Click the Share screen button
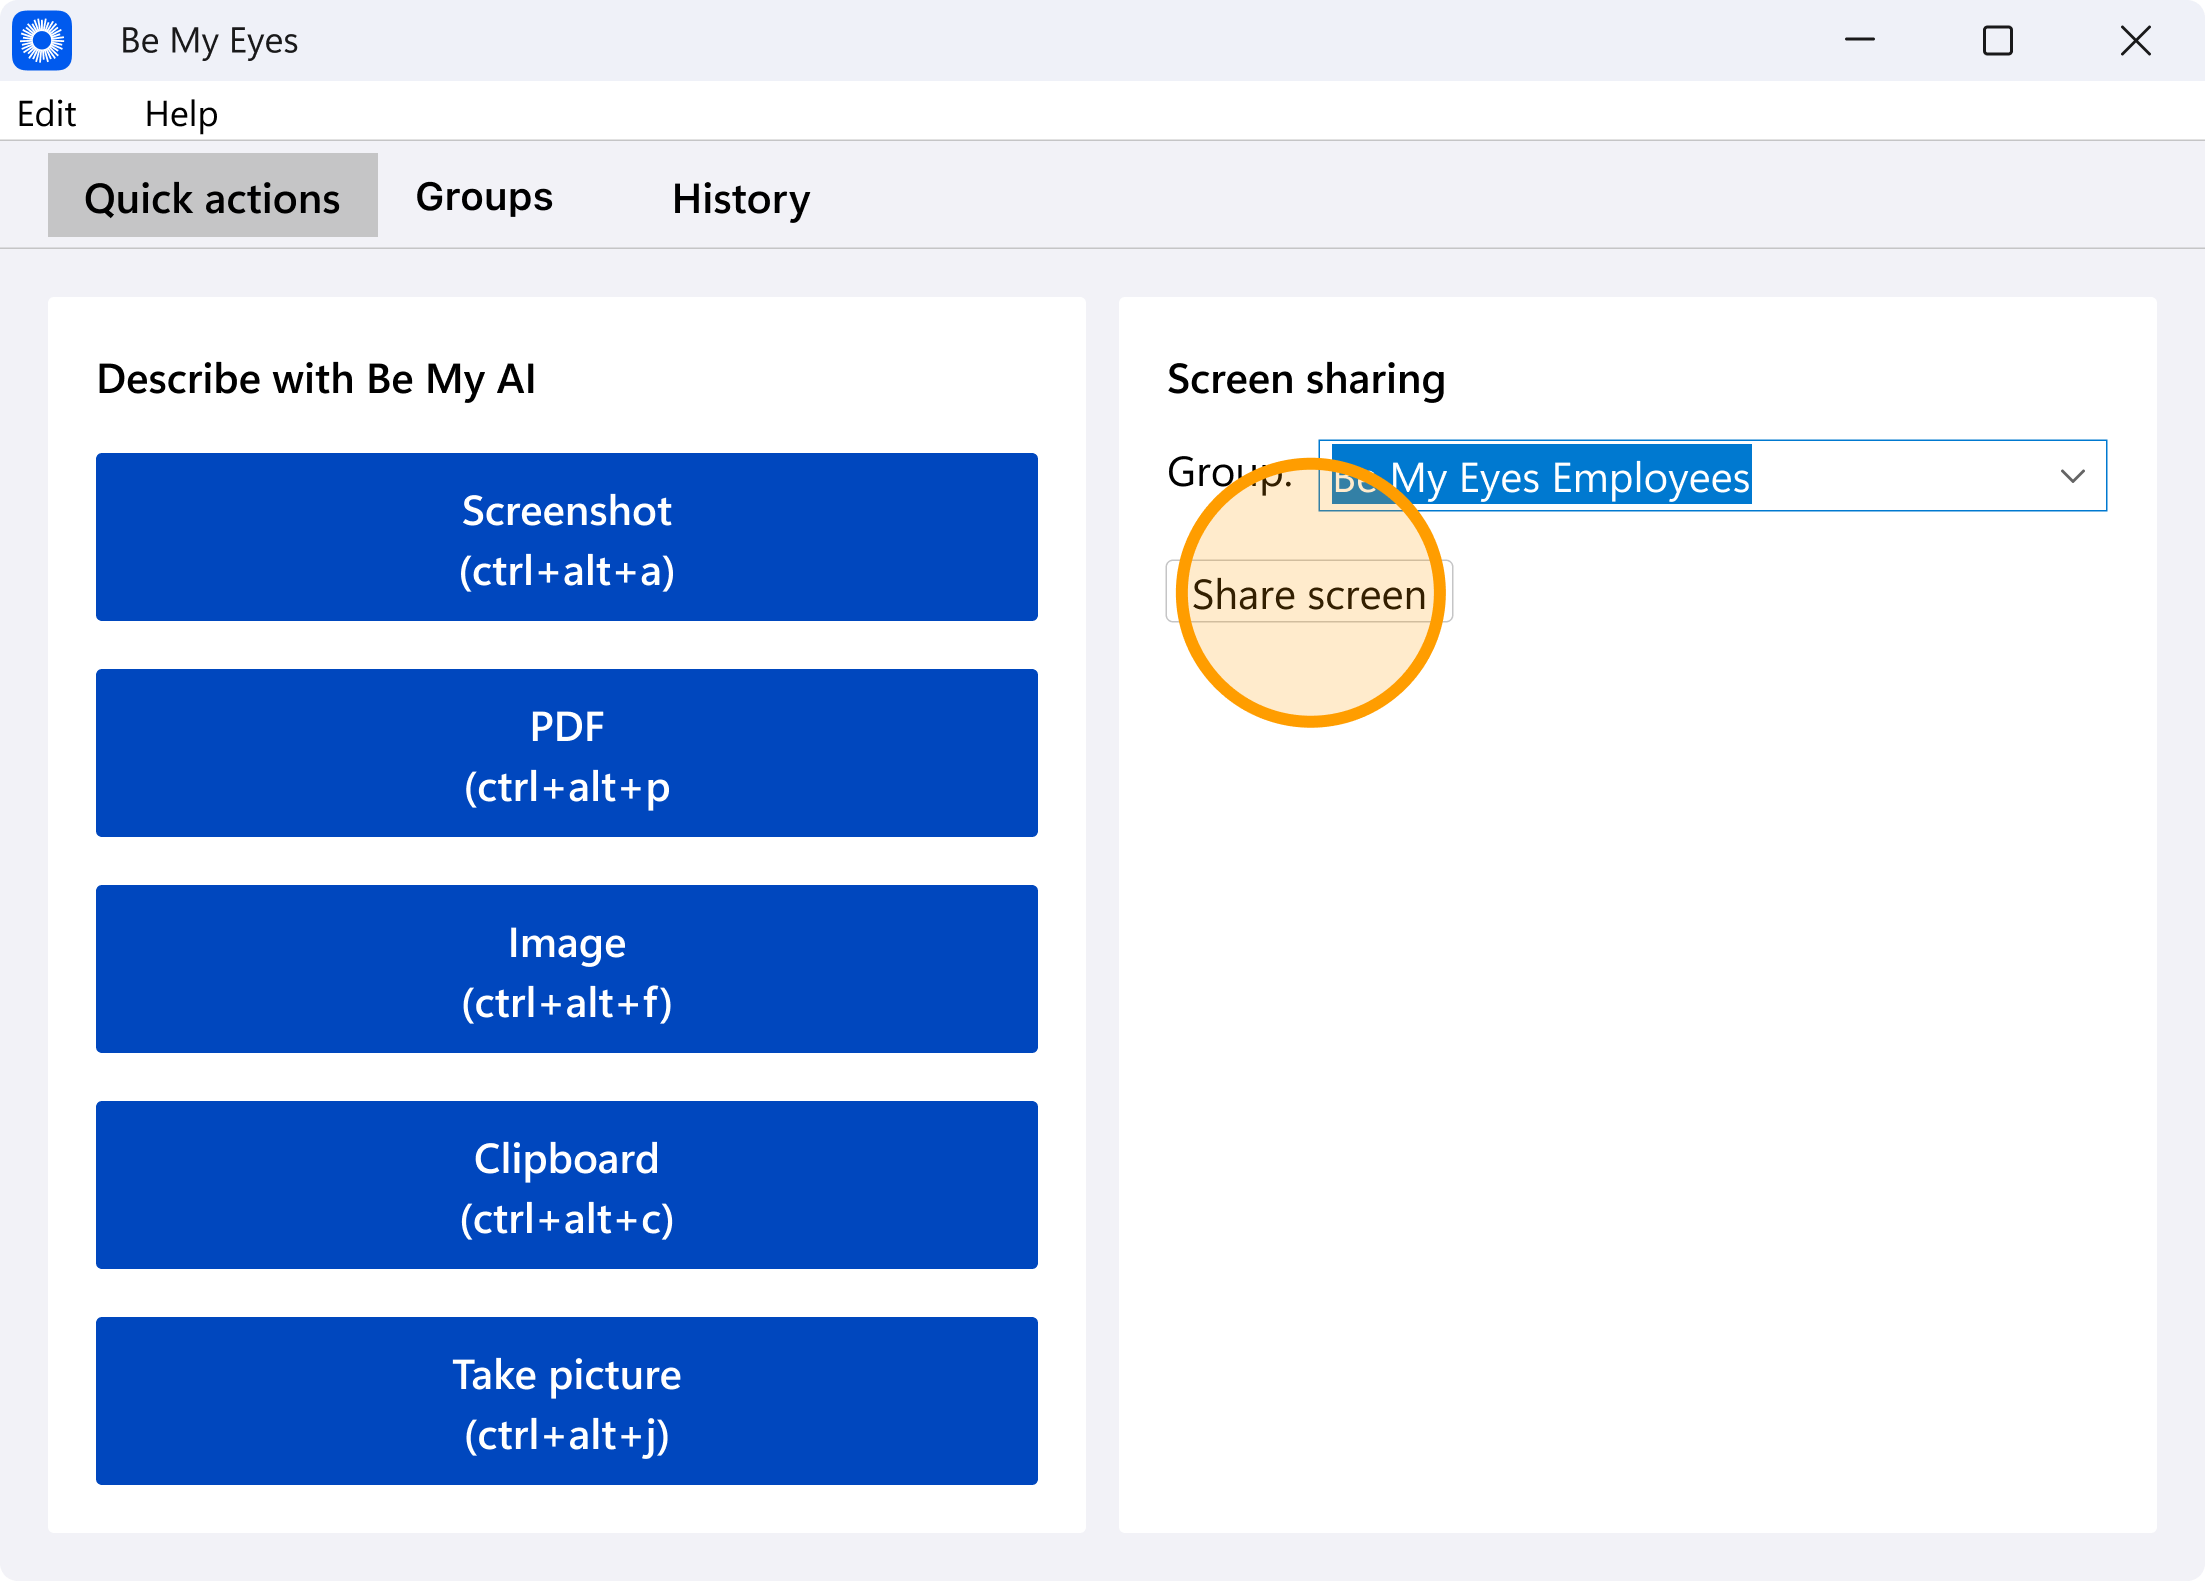This screenshot has height=1581, width=2205. point(1309,592)
